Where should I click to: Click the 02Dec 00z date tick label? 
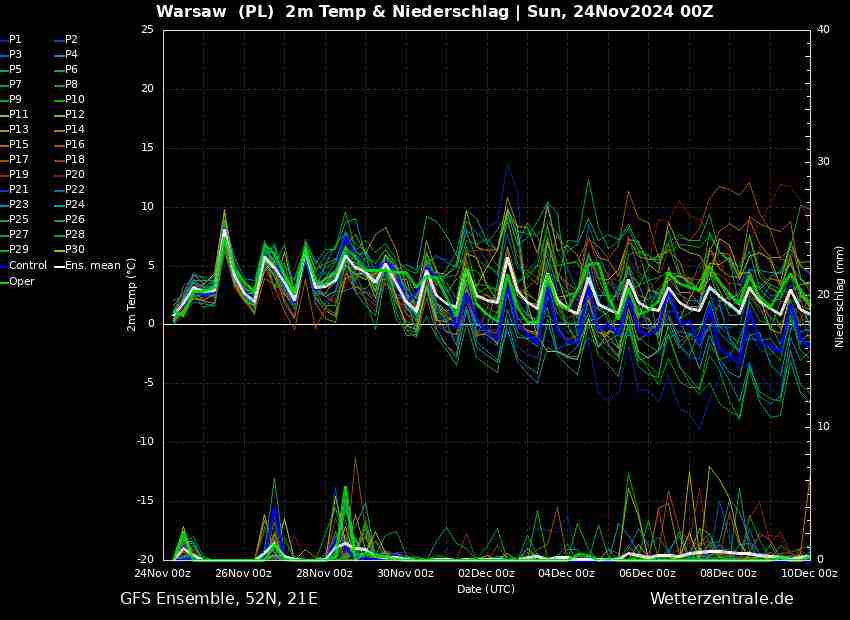486,573
